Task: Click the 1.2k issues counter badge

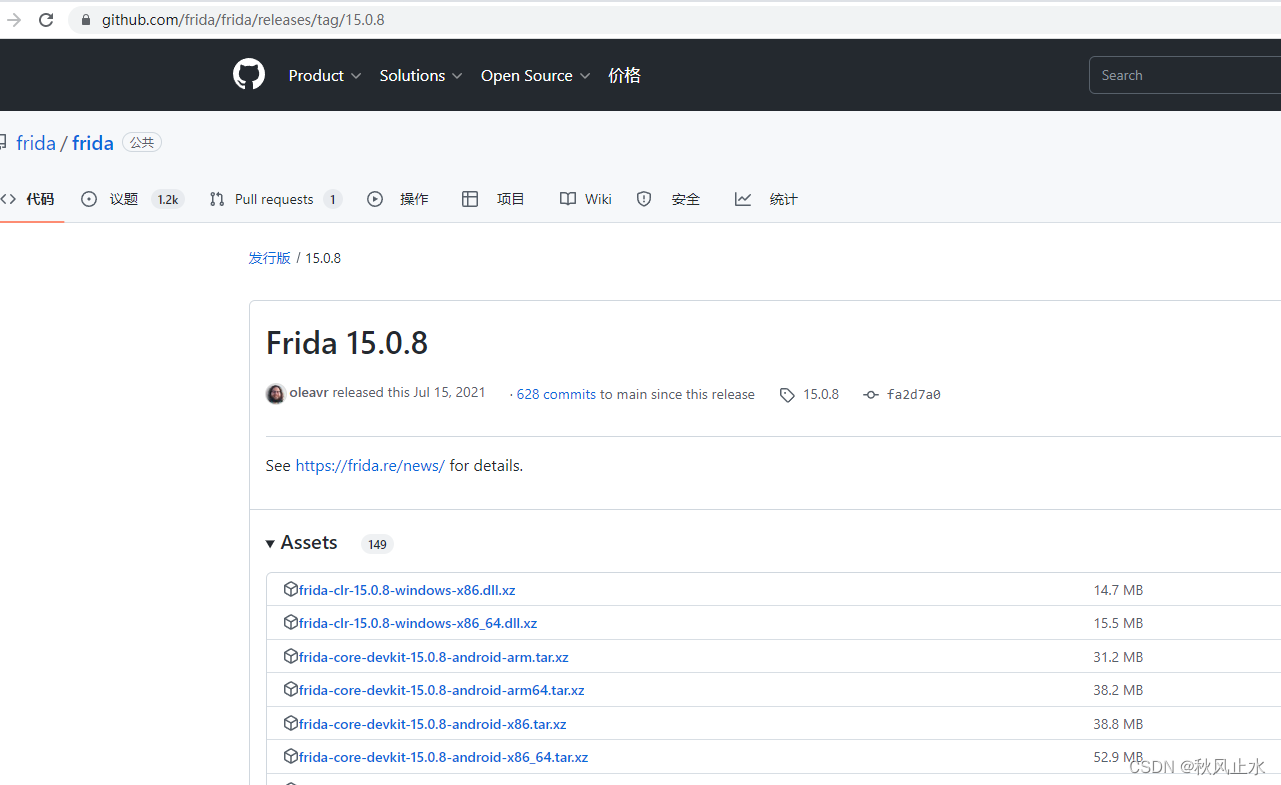Action: click(x=167, y=200)
